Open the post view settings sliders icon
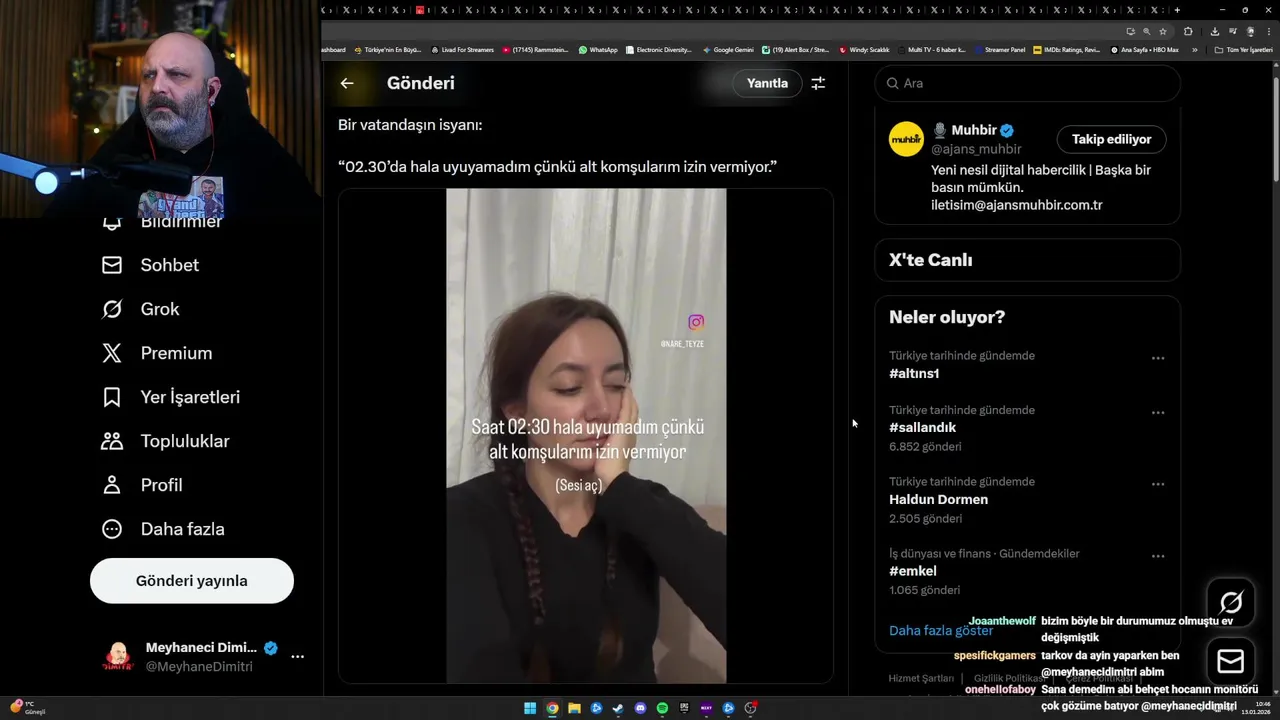 coord(818,83)
